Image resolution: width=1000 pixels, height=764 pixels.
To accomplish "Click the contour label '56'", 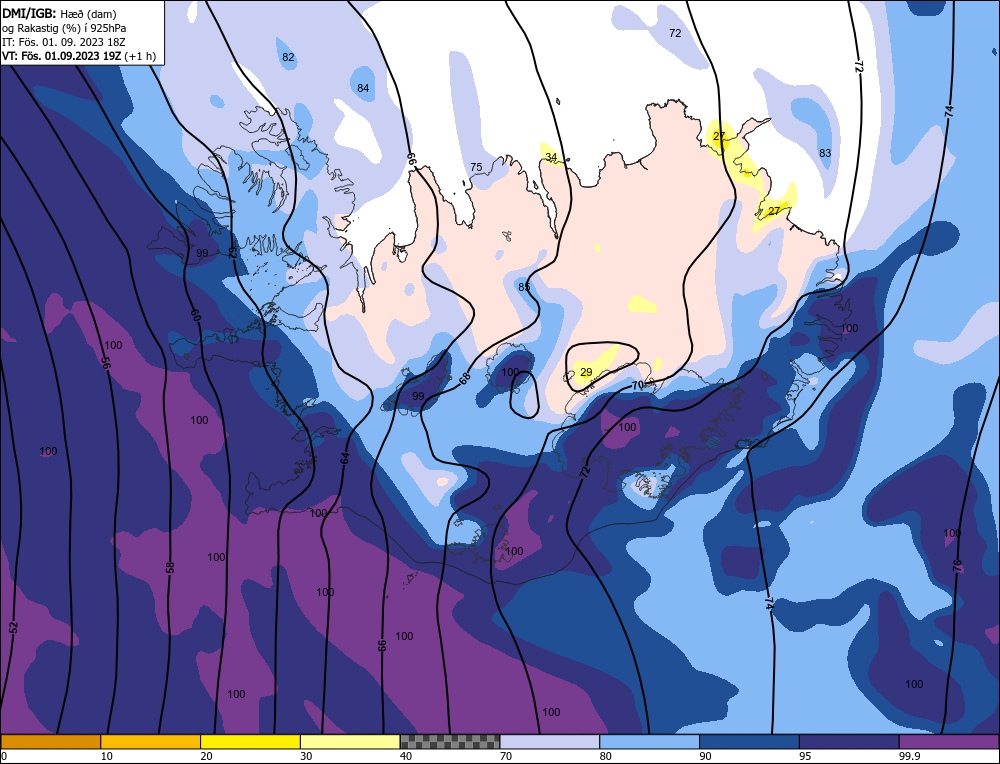I will tap(106, 364).
